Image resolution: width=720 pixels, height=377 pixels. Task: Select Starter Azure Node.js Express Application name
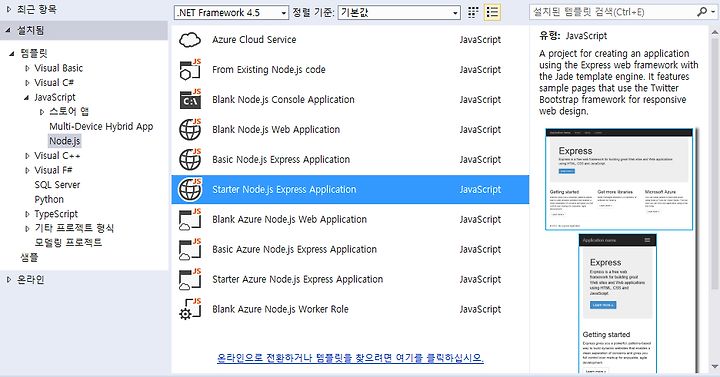click(298, 279)
